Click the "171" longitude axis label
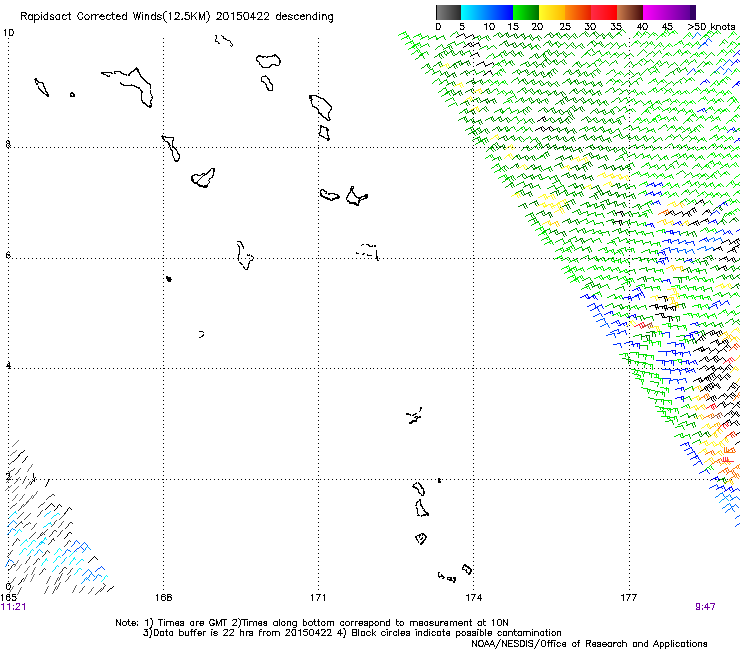The width and height of the screenshot is (740, 650). click(318, 598)
